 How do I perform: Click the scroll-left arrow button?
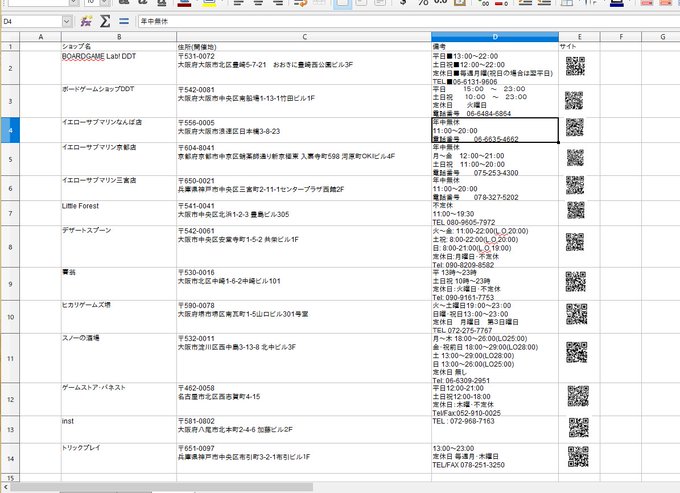tap(5, 487)
